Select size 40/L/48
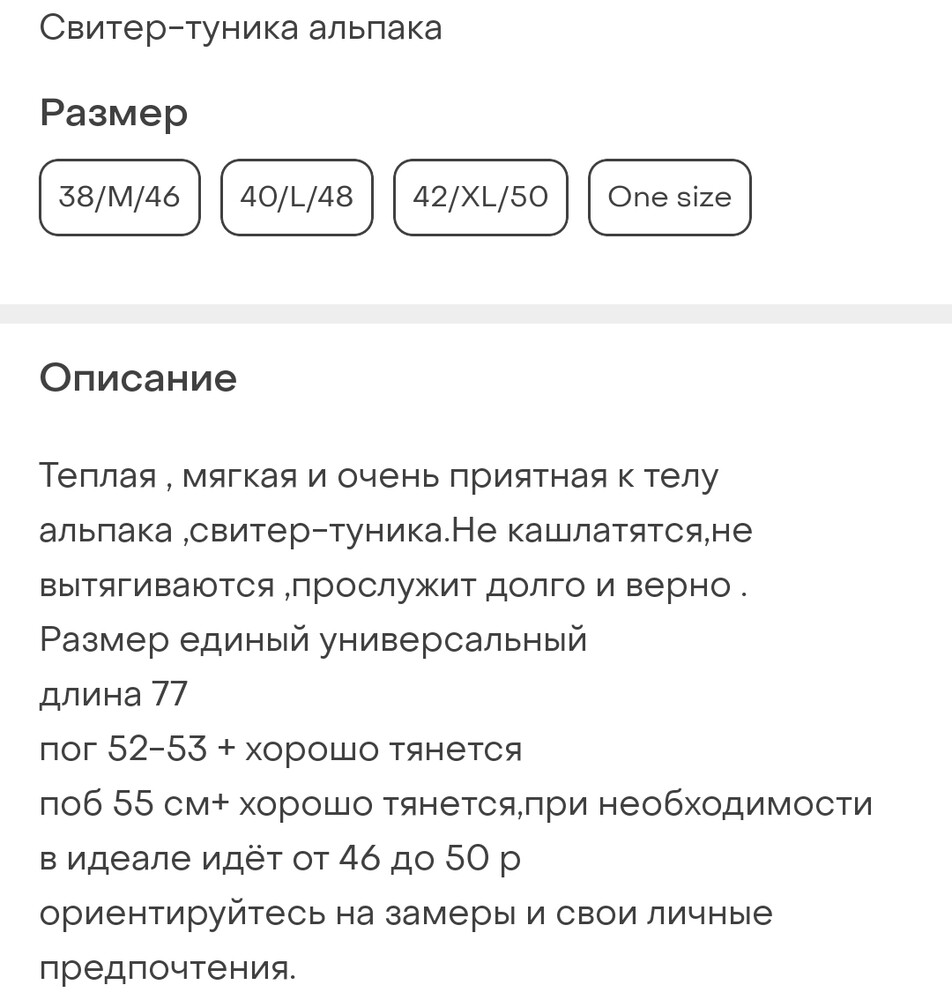The height and width of the screenshot is (1000, 952). pyautogui.click(x=297, y=197)
